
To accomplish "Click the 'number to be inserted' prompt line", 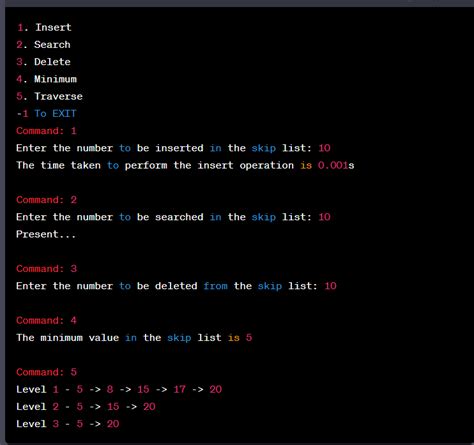I will point(173,148).
